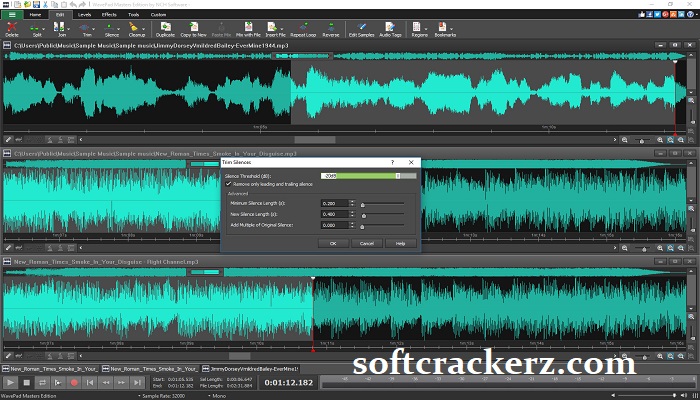
Task: Toggle loop playback mode
Action: (42, 383)
